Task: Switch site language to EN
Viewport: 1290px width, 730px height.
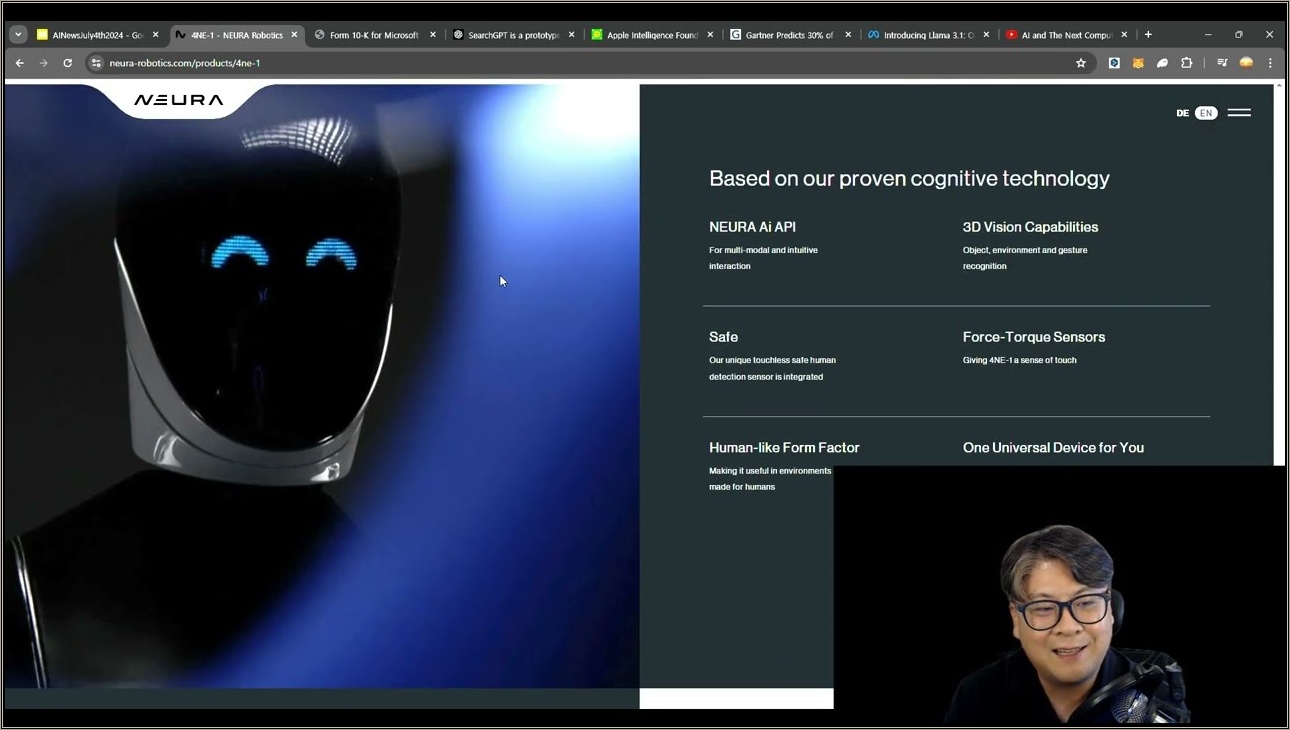Action: click(x=1206, y=113)
